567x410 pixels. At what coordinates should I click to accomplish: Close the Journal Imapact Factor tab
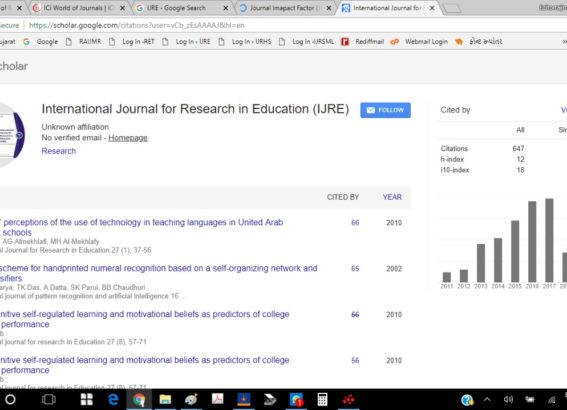click(x=329, y=8)
